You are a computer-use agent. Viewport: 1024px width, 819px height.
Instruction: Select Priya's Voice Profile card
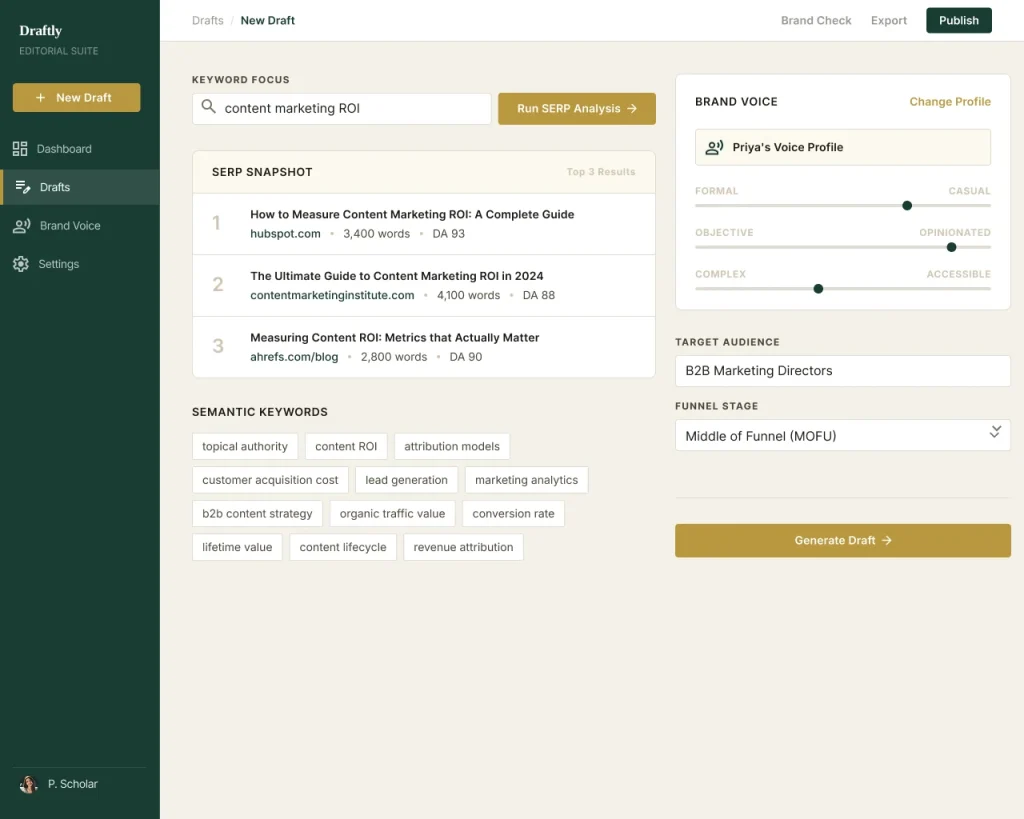tap(842, 148)
